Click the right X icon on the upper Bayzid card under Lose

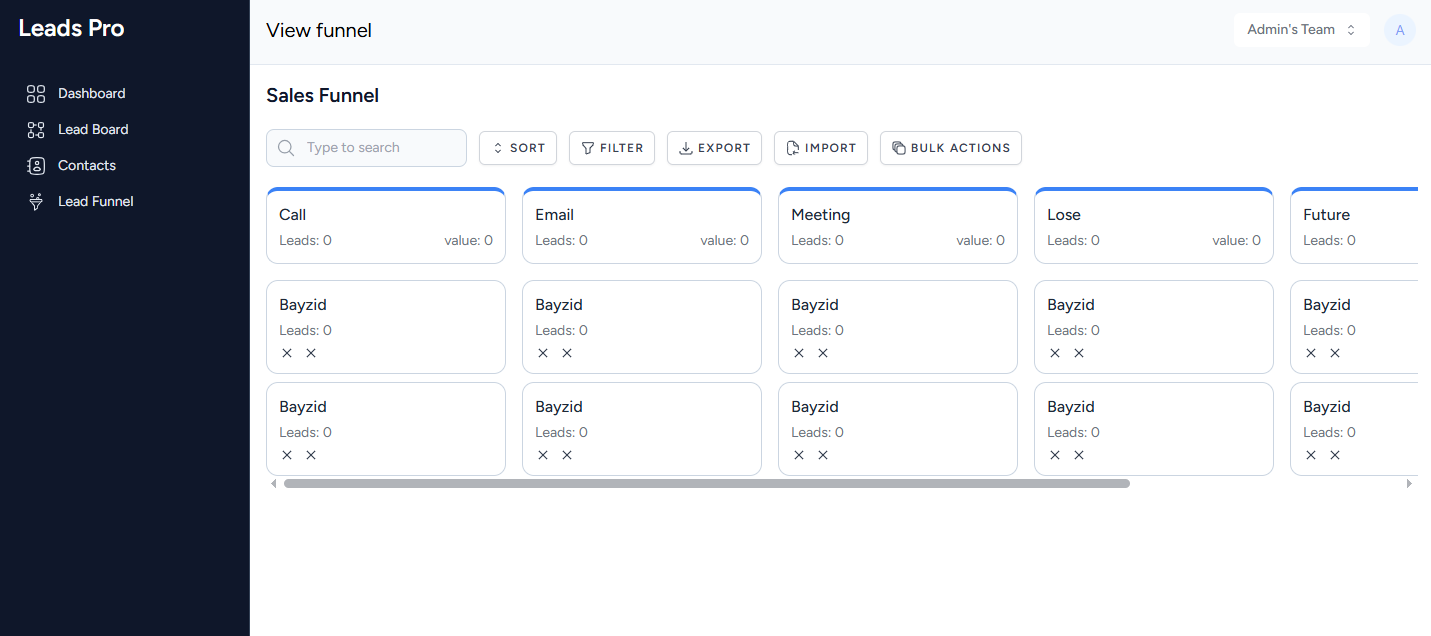point(1079,353)
